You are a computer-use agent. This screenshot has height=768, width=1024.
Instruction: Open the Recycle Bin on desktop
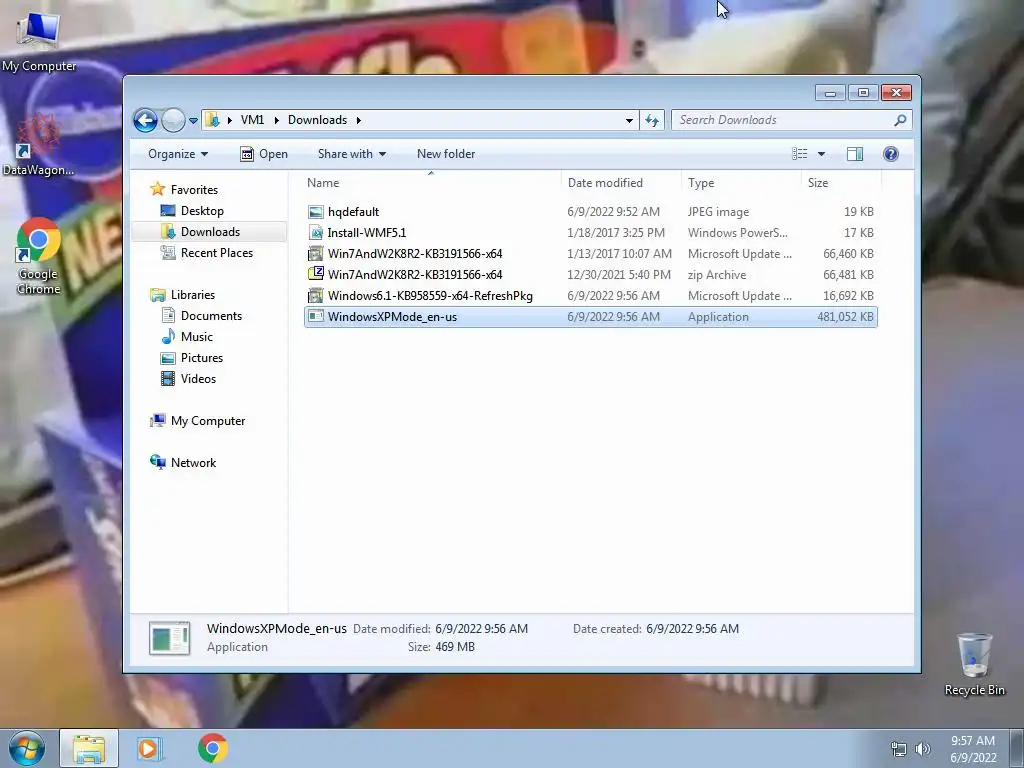[974, 665]
